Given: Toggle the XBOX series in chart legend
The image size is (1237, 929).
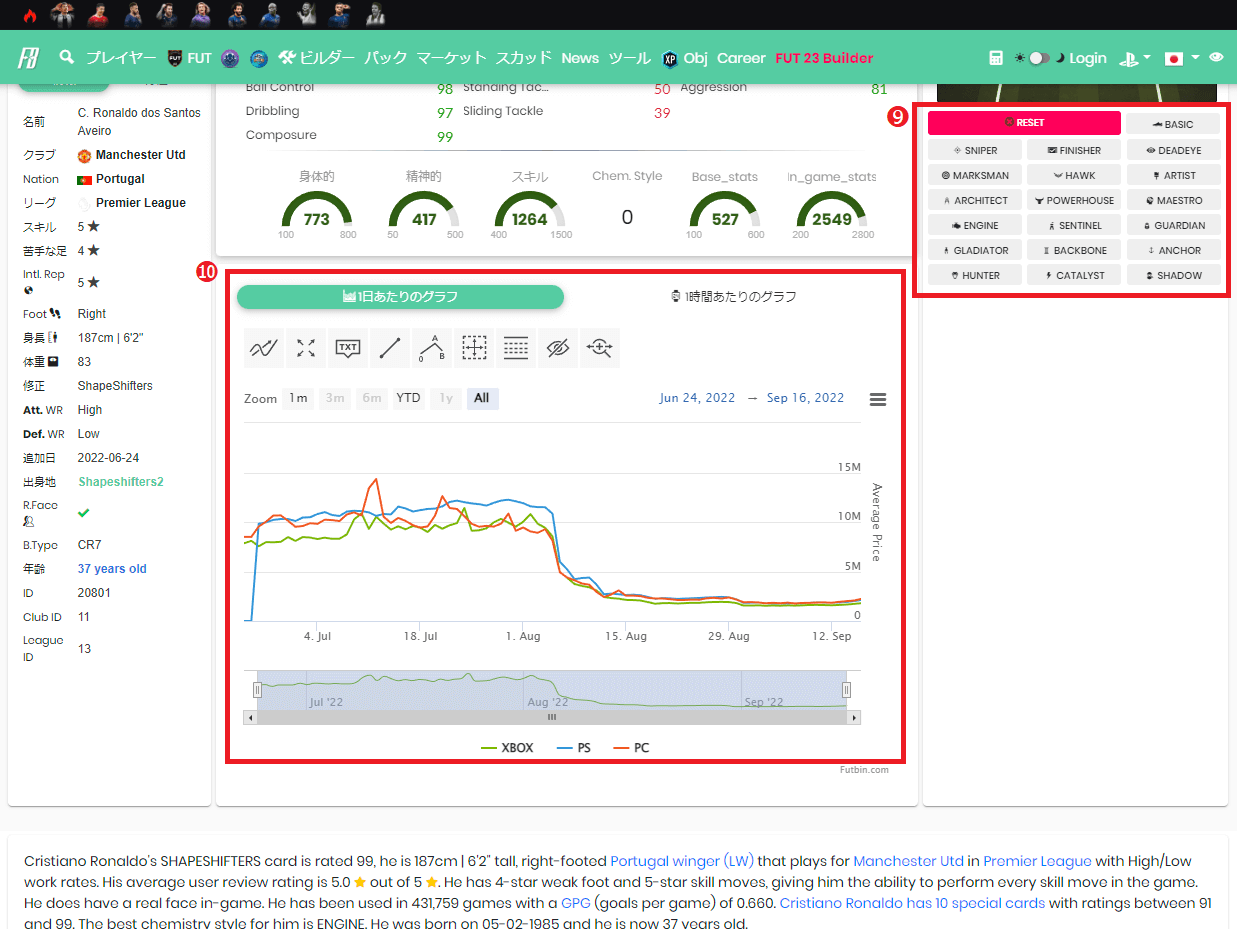Looking at the screenshot, I should [508, 748].
